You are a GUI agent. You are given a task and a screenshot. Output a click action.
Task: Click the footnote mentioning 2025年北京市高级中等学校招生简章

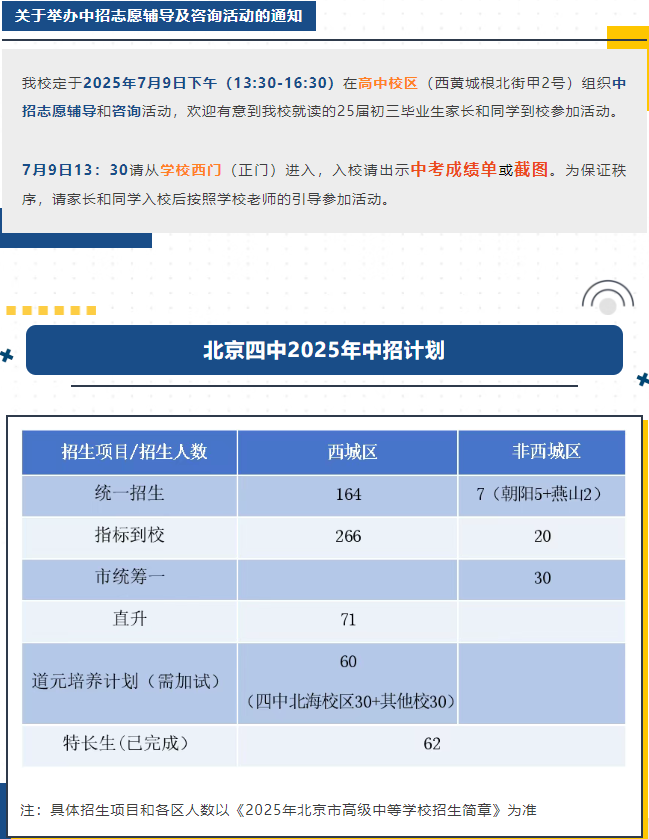[x=278, y=810]
